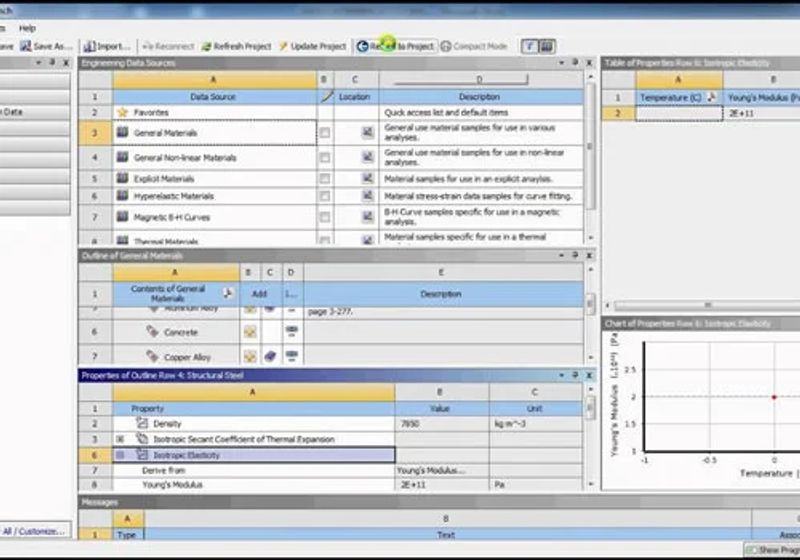Expand the Isotropic Secant Coefficient row
This screenshot has height=560, width=800.
click(x=120, y=439)
